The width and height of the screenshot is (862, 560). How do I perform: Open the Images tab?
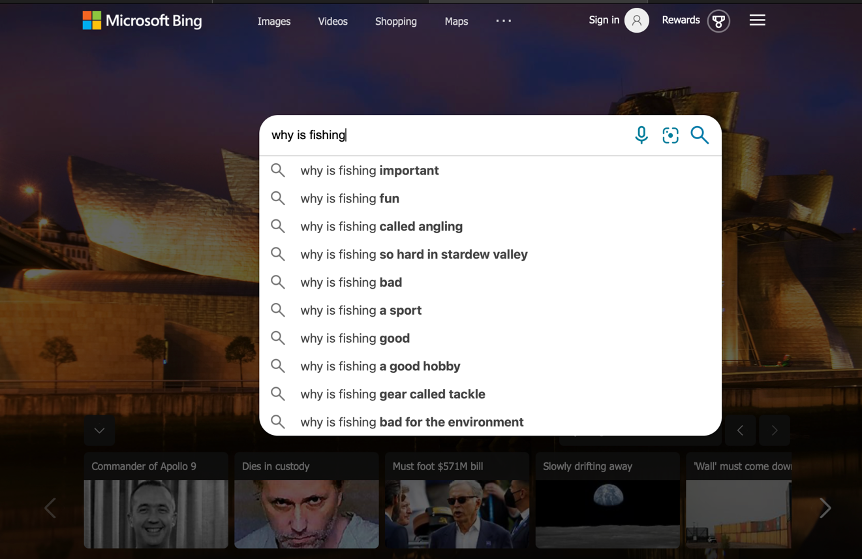pyautogui.click(x=274, y=21)
